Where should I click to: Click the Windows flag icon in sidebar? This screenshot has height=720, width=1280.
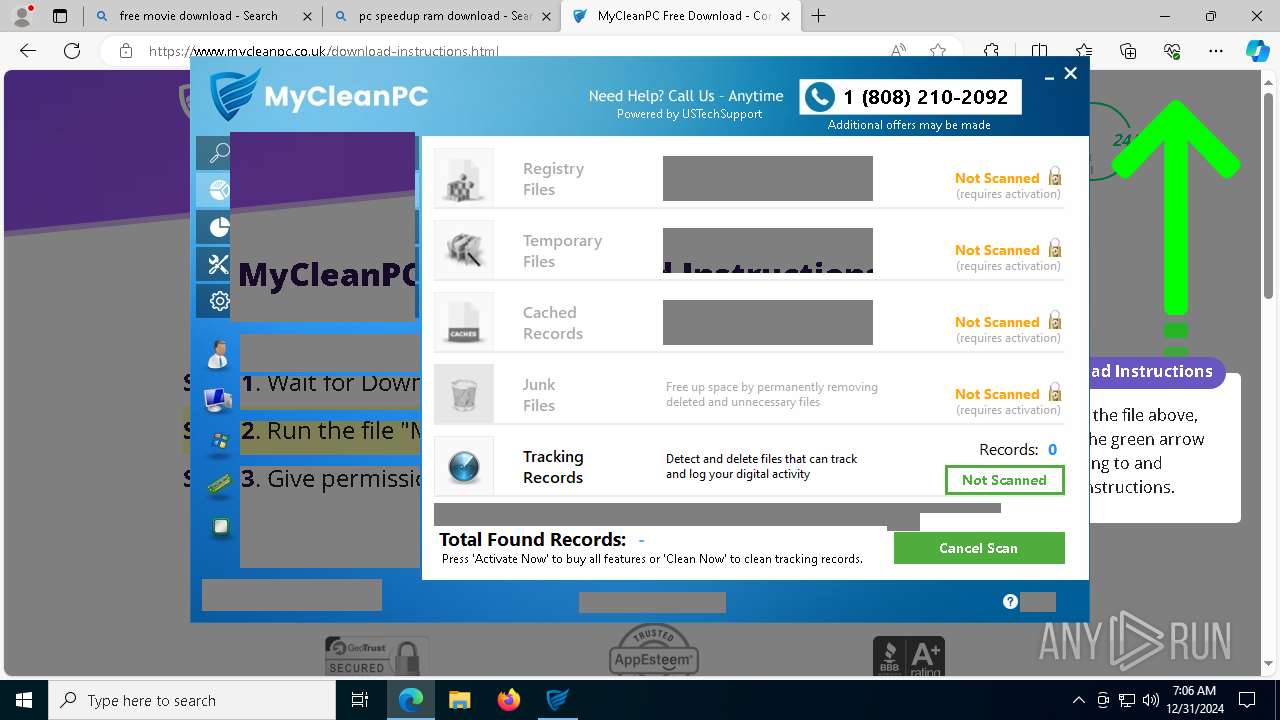pos(219,442)
